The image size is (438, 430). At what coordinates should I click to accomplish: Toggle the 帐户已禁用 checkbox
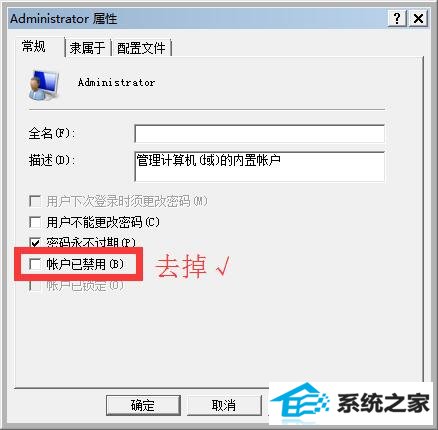[35, 264]
